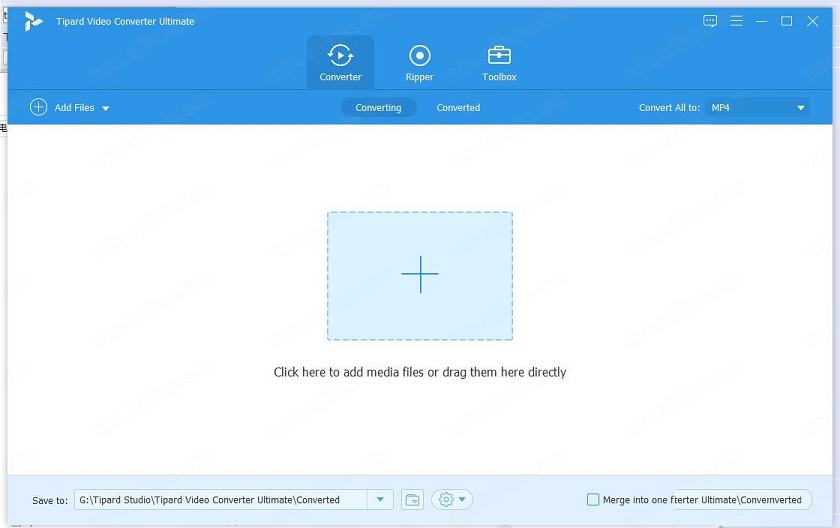Switch to the Converted tab
The image size is (840, 528).
[x=458, y=108]
